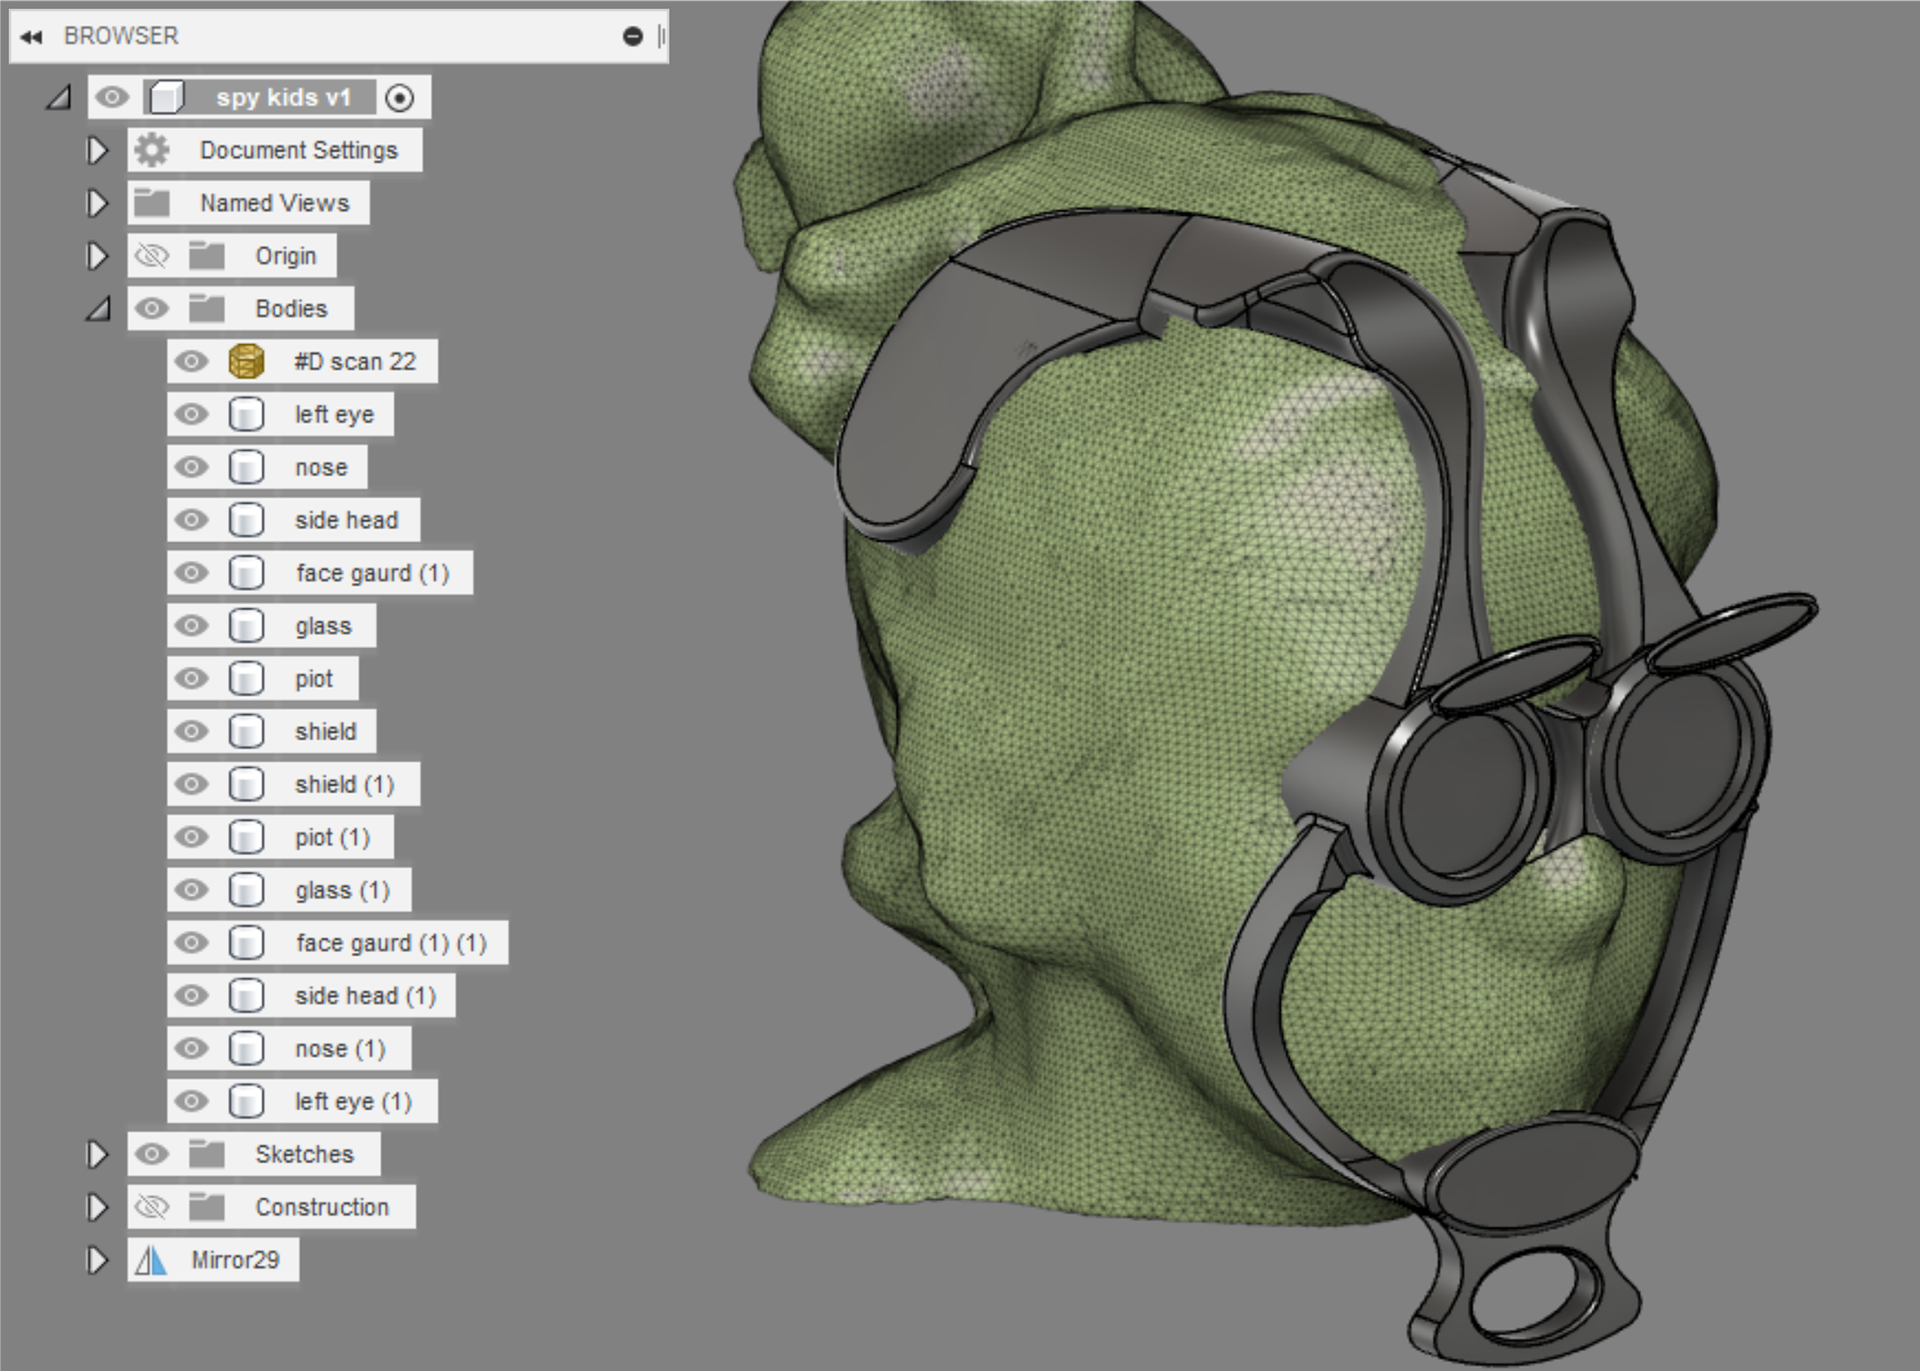This screenshot has height=1371, width=1920.
Task: Expand the Sketches folder
Action: (x=97, y=1154)
